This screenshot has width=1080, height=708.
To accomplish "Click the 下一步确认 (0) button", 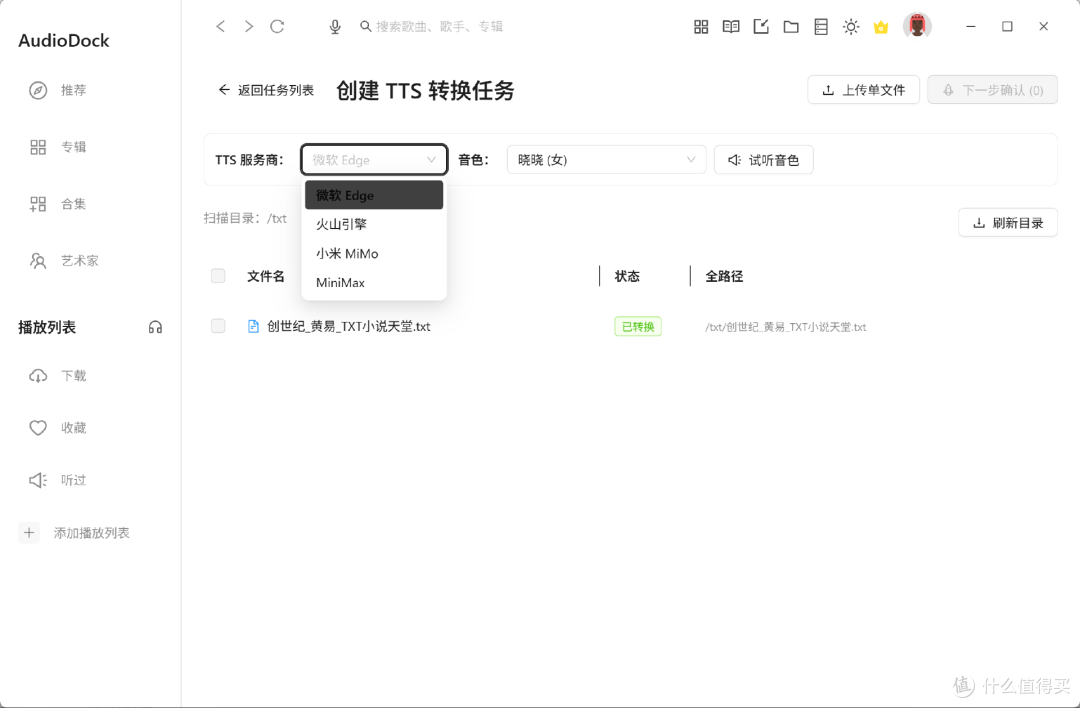I will point(993,90).
